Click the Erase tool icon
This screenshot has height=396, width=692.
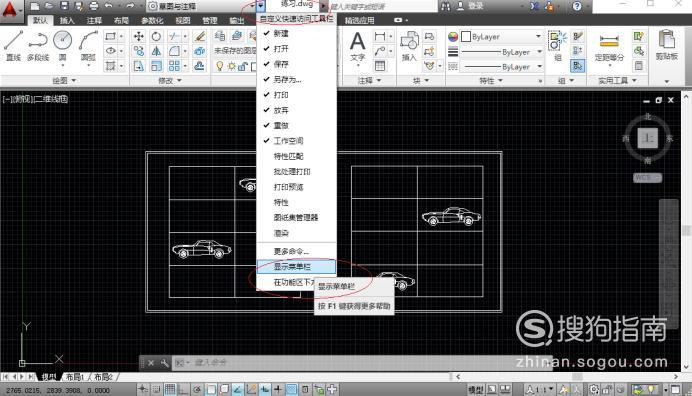tap(199, 36)
